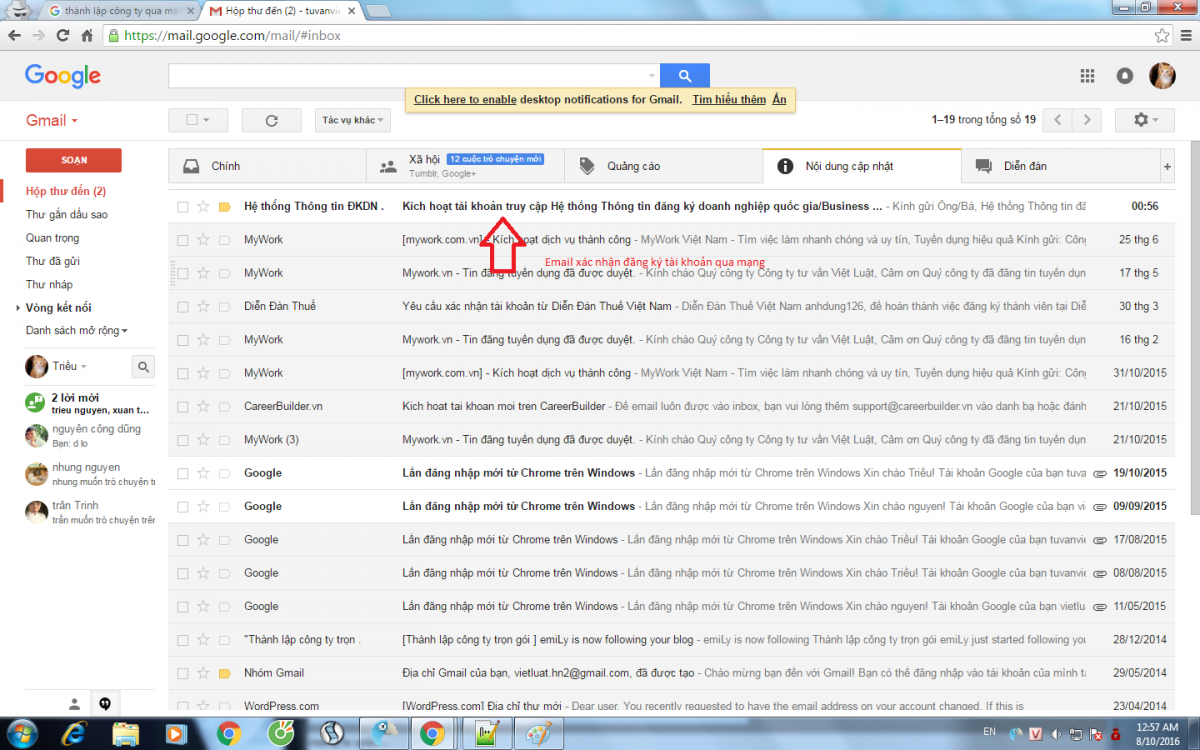Open the 'Quảng cáo' inbox tab
Image resolution: width=1200 pixels, height=750 pixels.
[663, 166]
